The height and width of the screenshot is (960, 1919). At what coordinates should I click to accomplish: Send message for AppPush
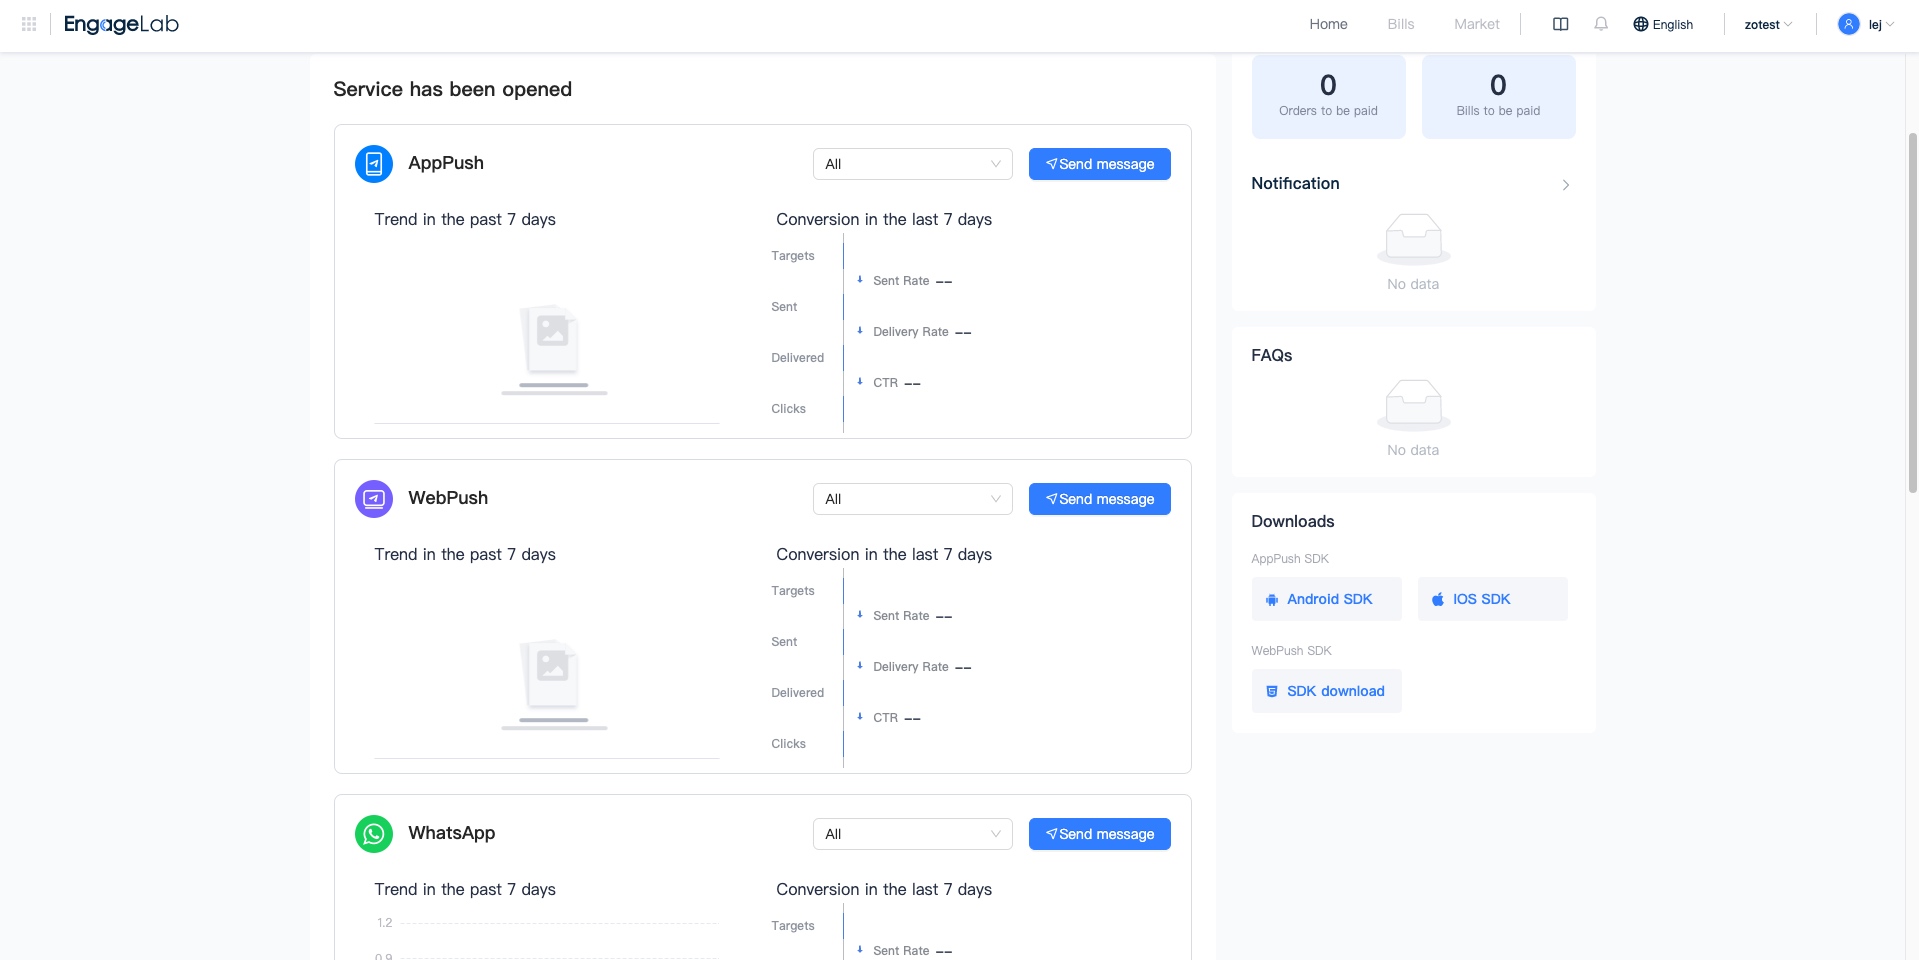pos(1099,164)
